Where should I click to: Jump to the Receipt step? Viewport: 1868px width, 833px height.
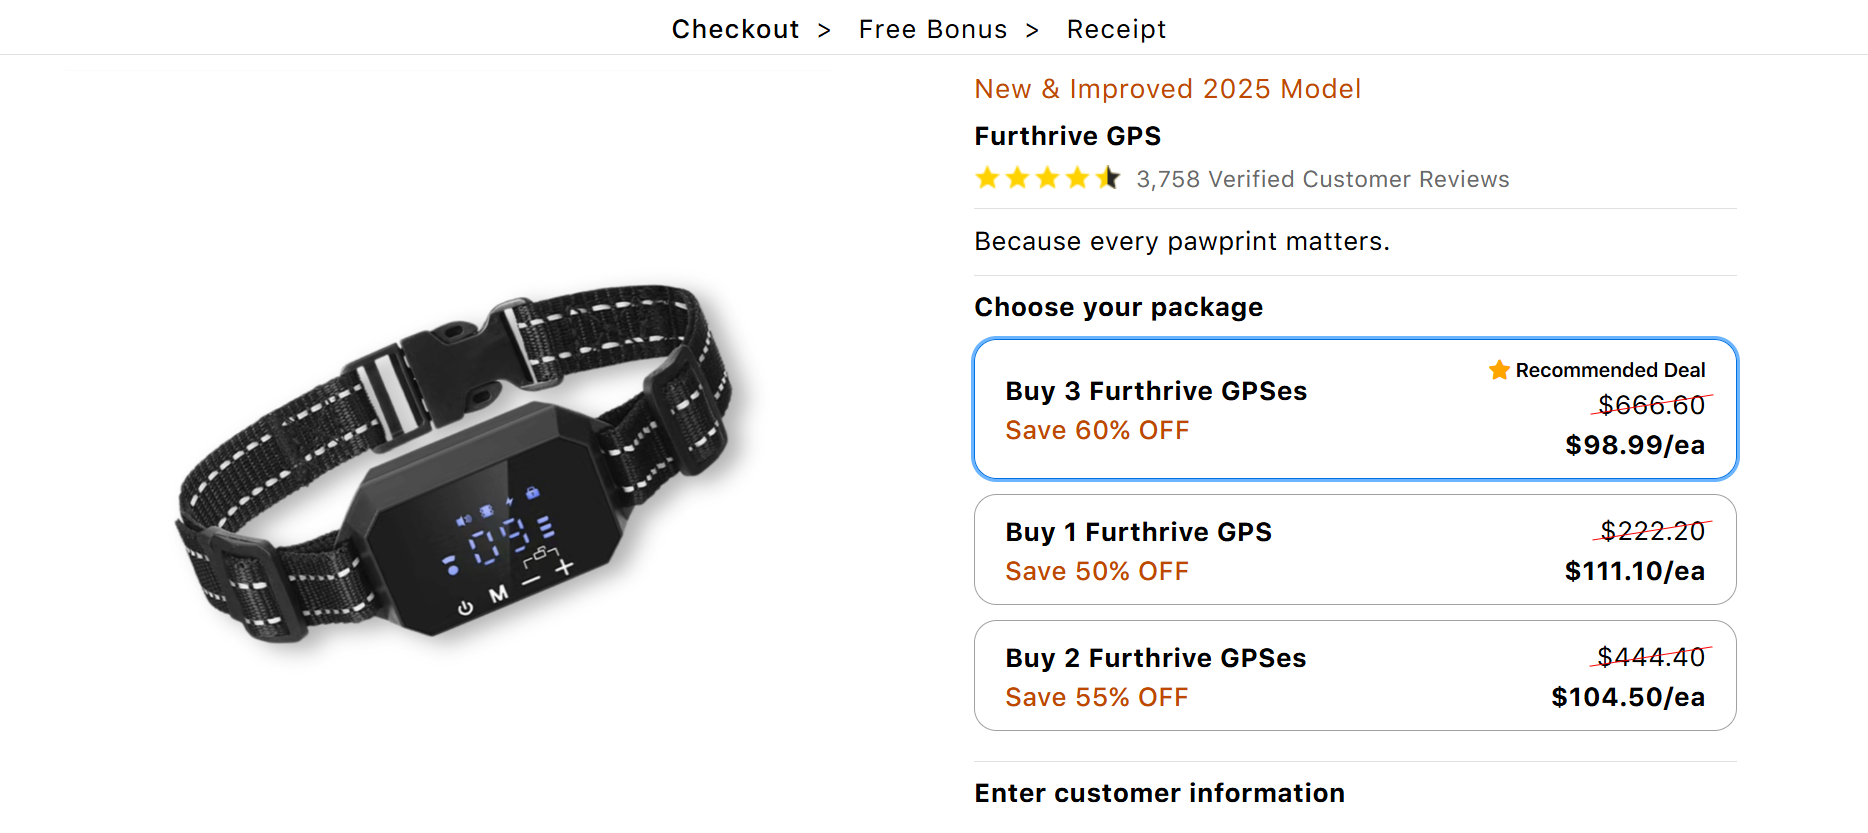(1116, 30)
